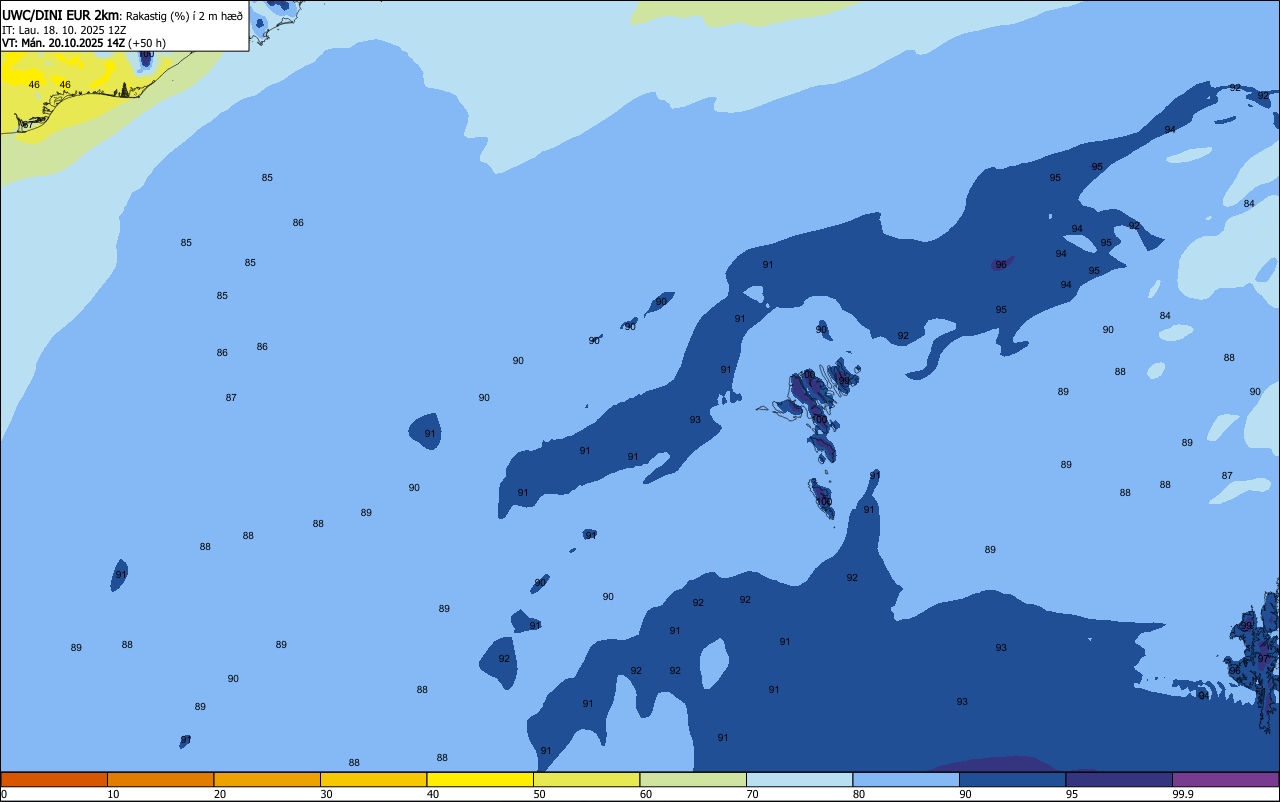Click the 70–80 pale blue legend swatch

pyautogui.click(x=799, y=779)
